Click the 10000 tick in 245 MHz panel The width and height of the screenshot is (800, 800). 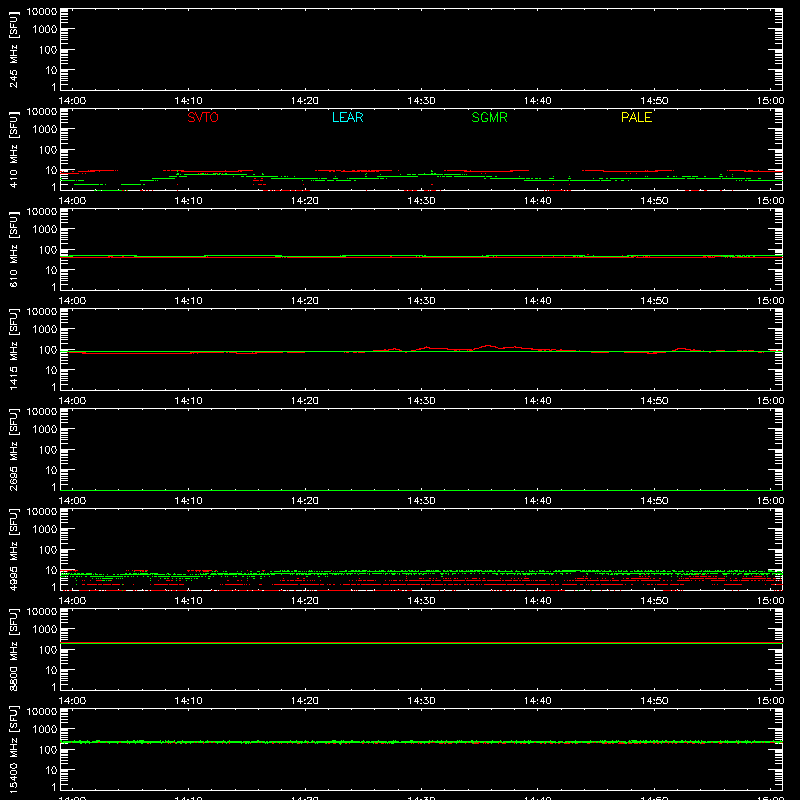click(42, 12)
